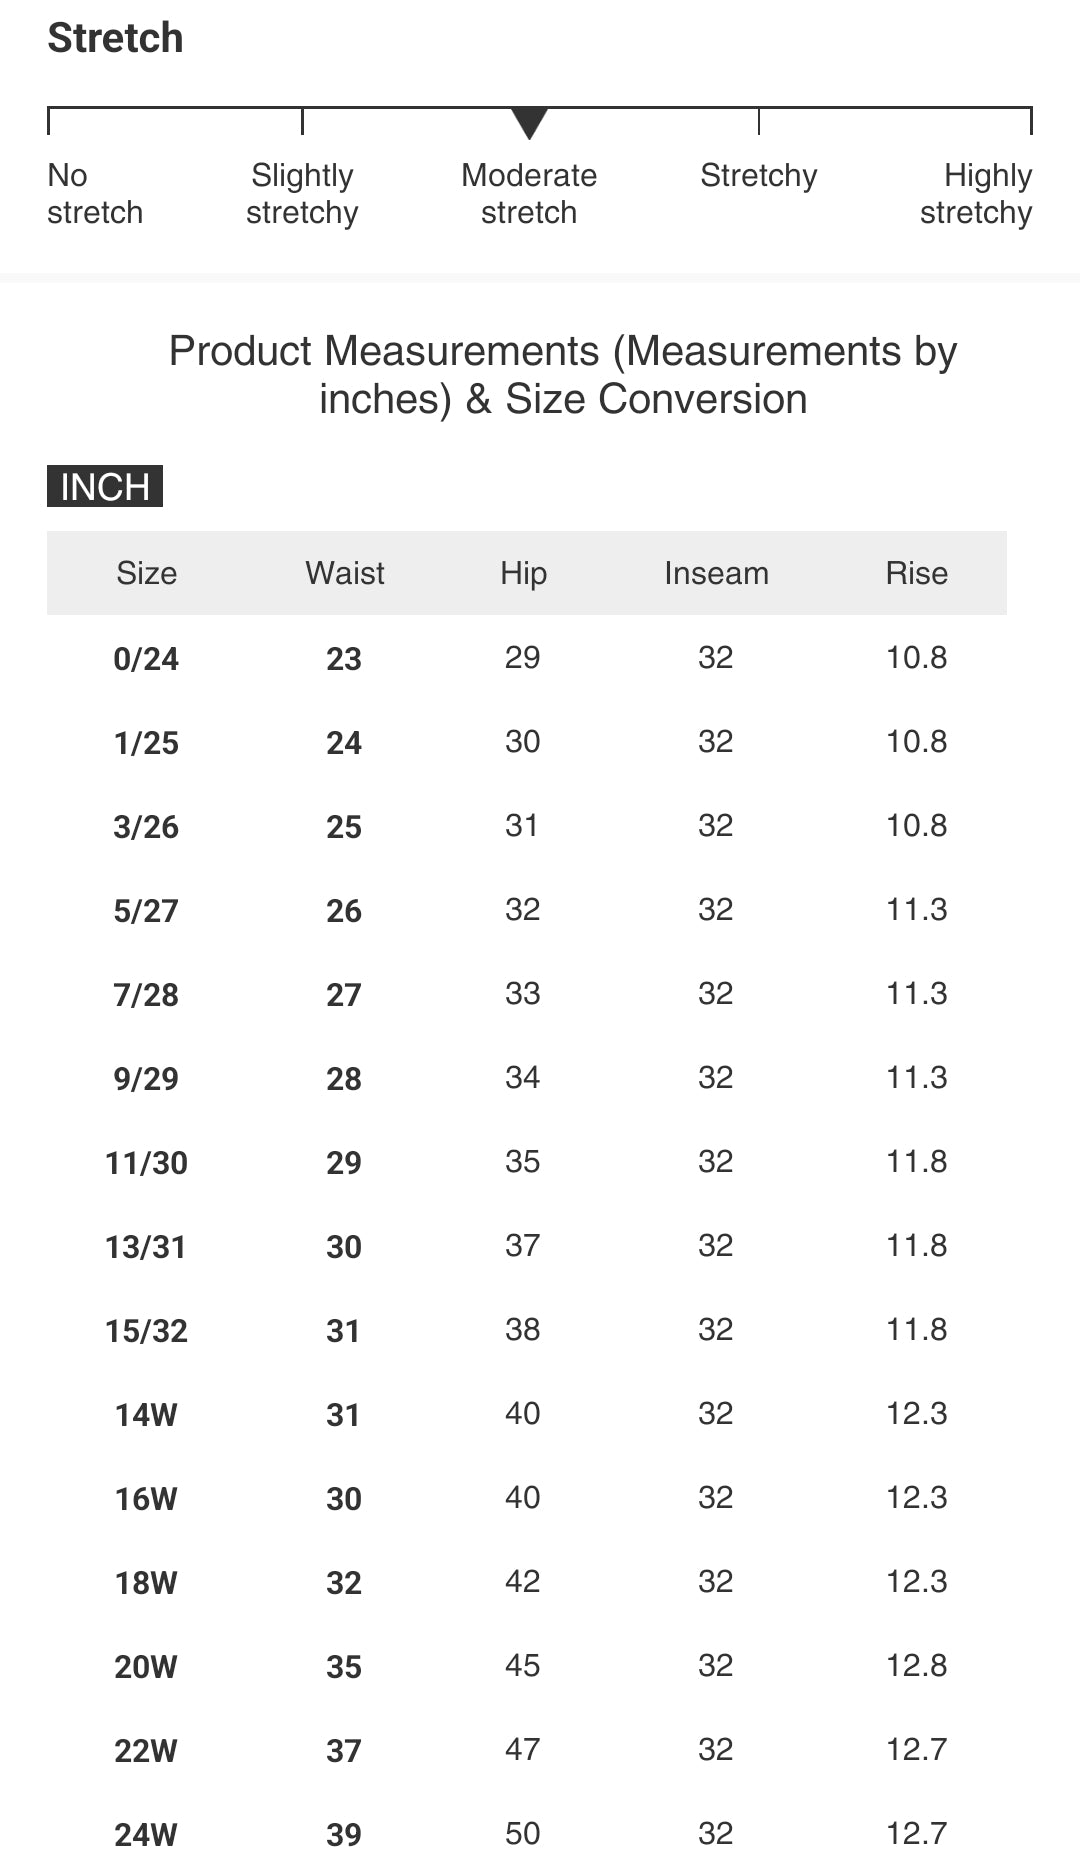Select the 24W size row label

pos(146,1835)
